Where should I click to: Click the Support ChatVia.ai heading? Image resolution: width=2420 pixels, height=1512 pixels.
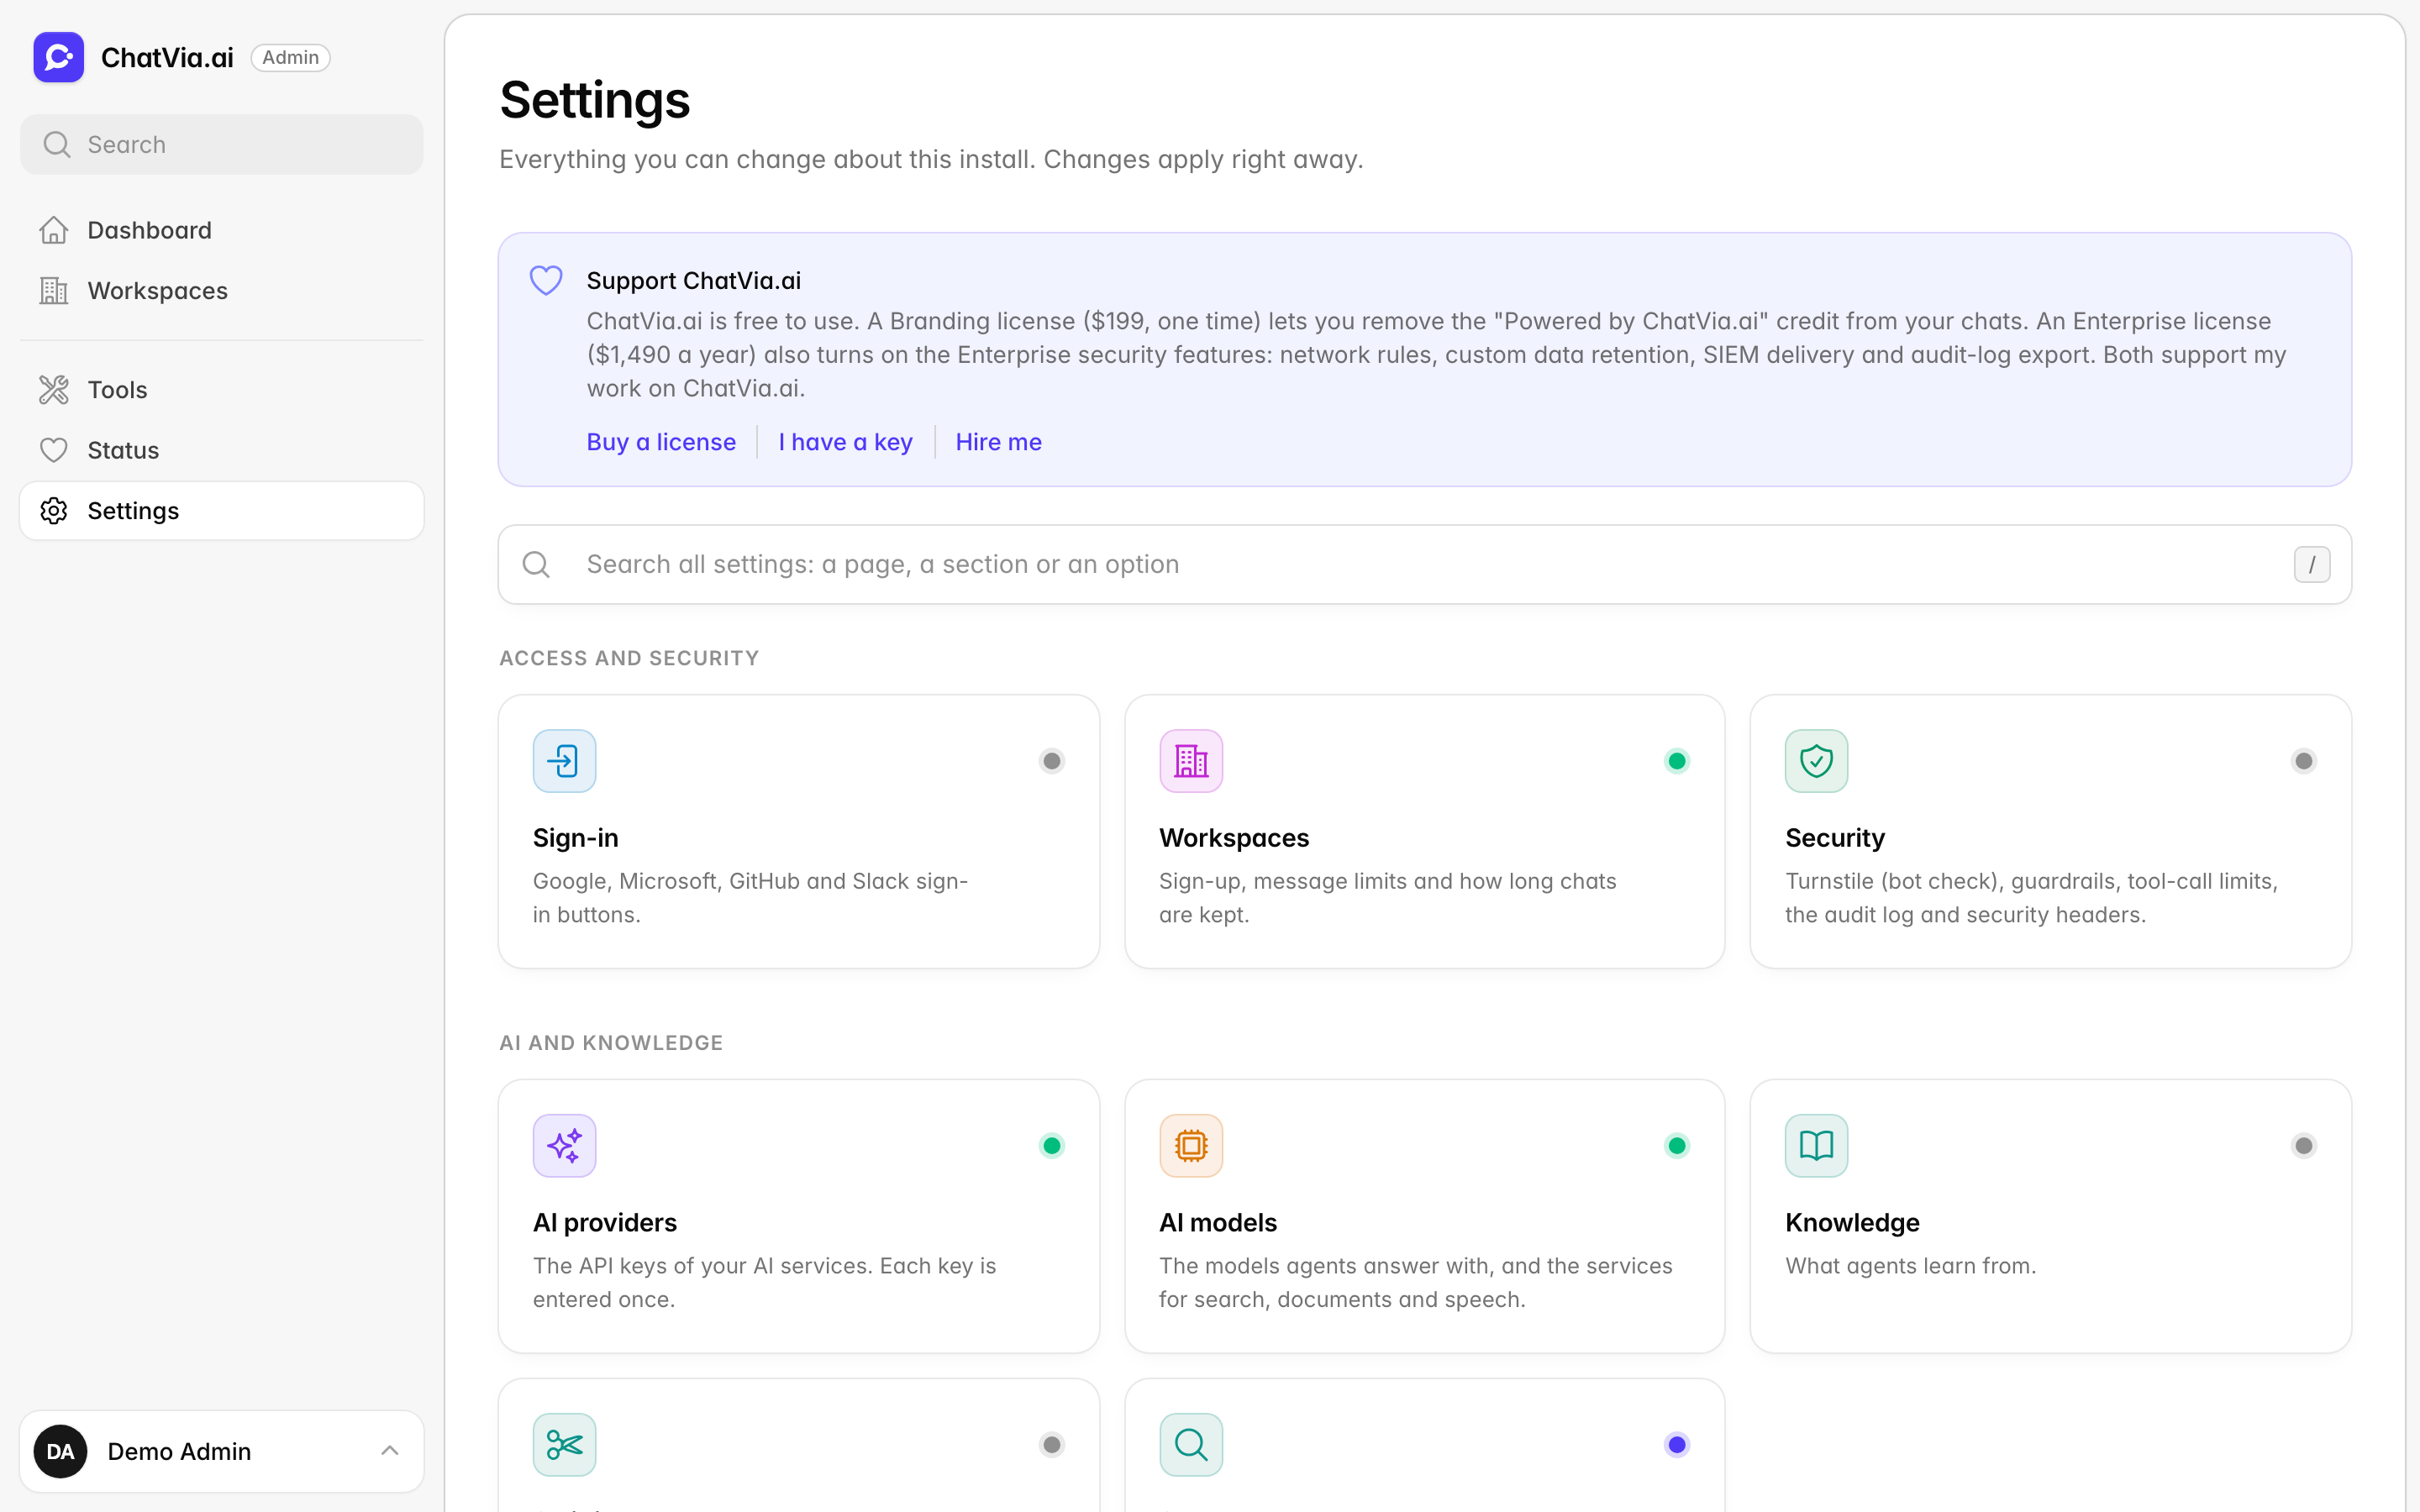(693, 281)
